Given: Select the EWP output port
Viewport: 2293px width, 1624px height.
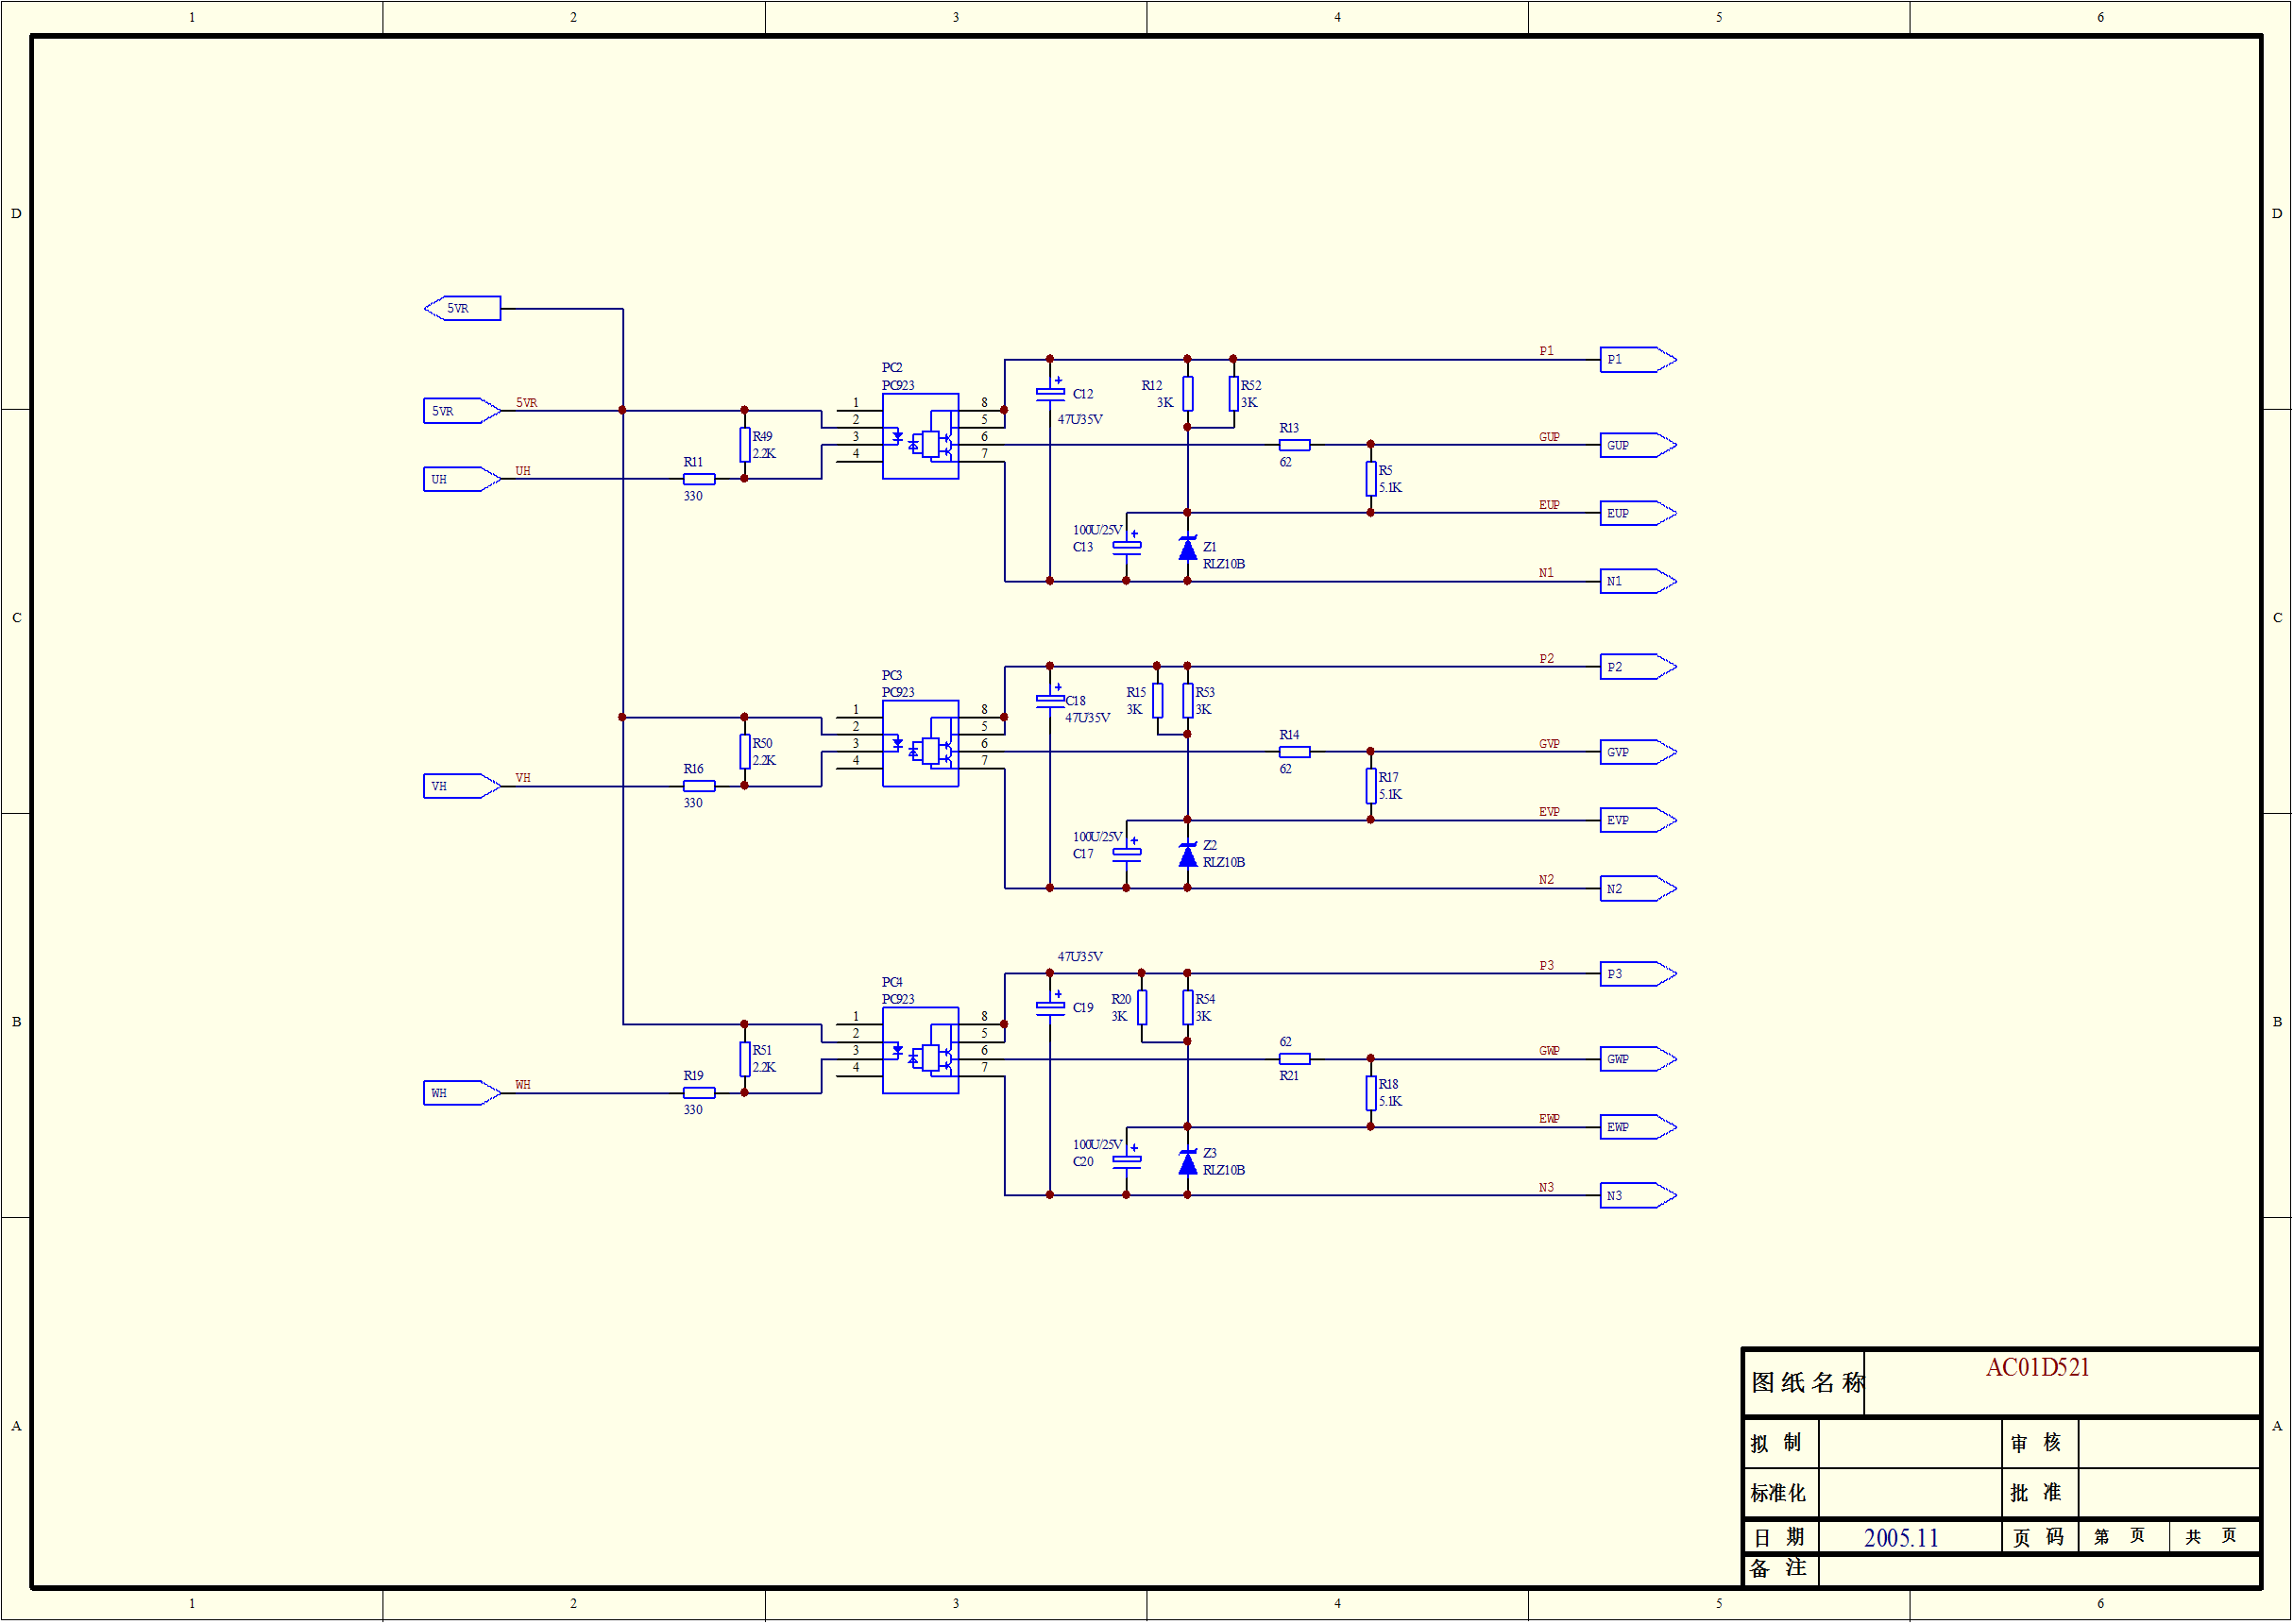Looking at the screenshot, I should click(x=1639, y=1127).
